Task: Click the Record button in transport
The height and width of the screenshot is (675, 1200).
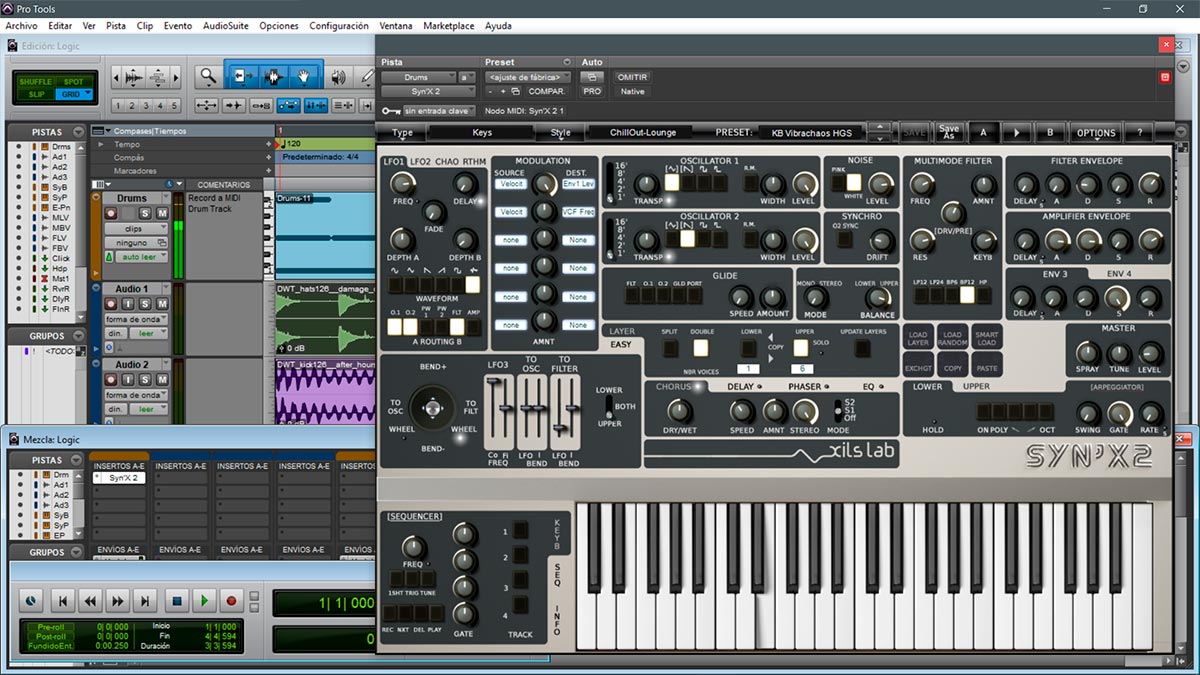Action: click(x=232, y=601)
